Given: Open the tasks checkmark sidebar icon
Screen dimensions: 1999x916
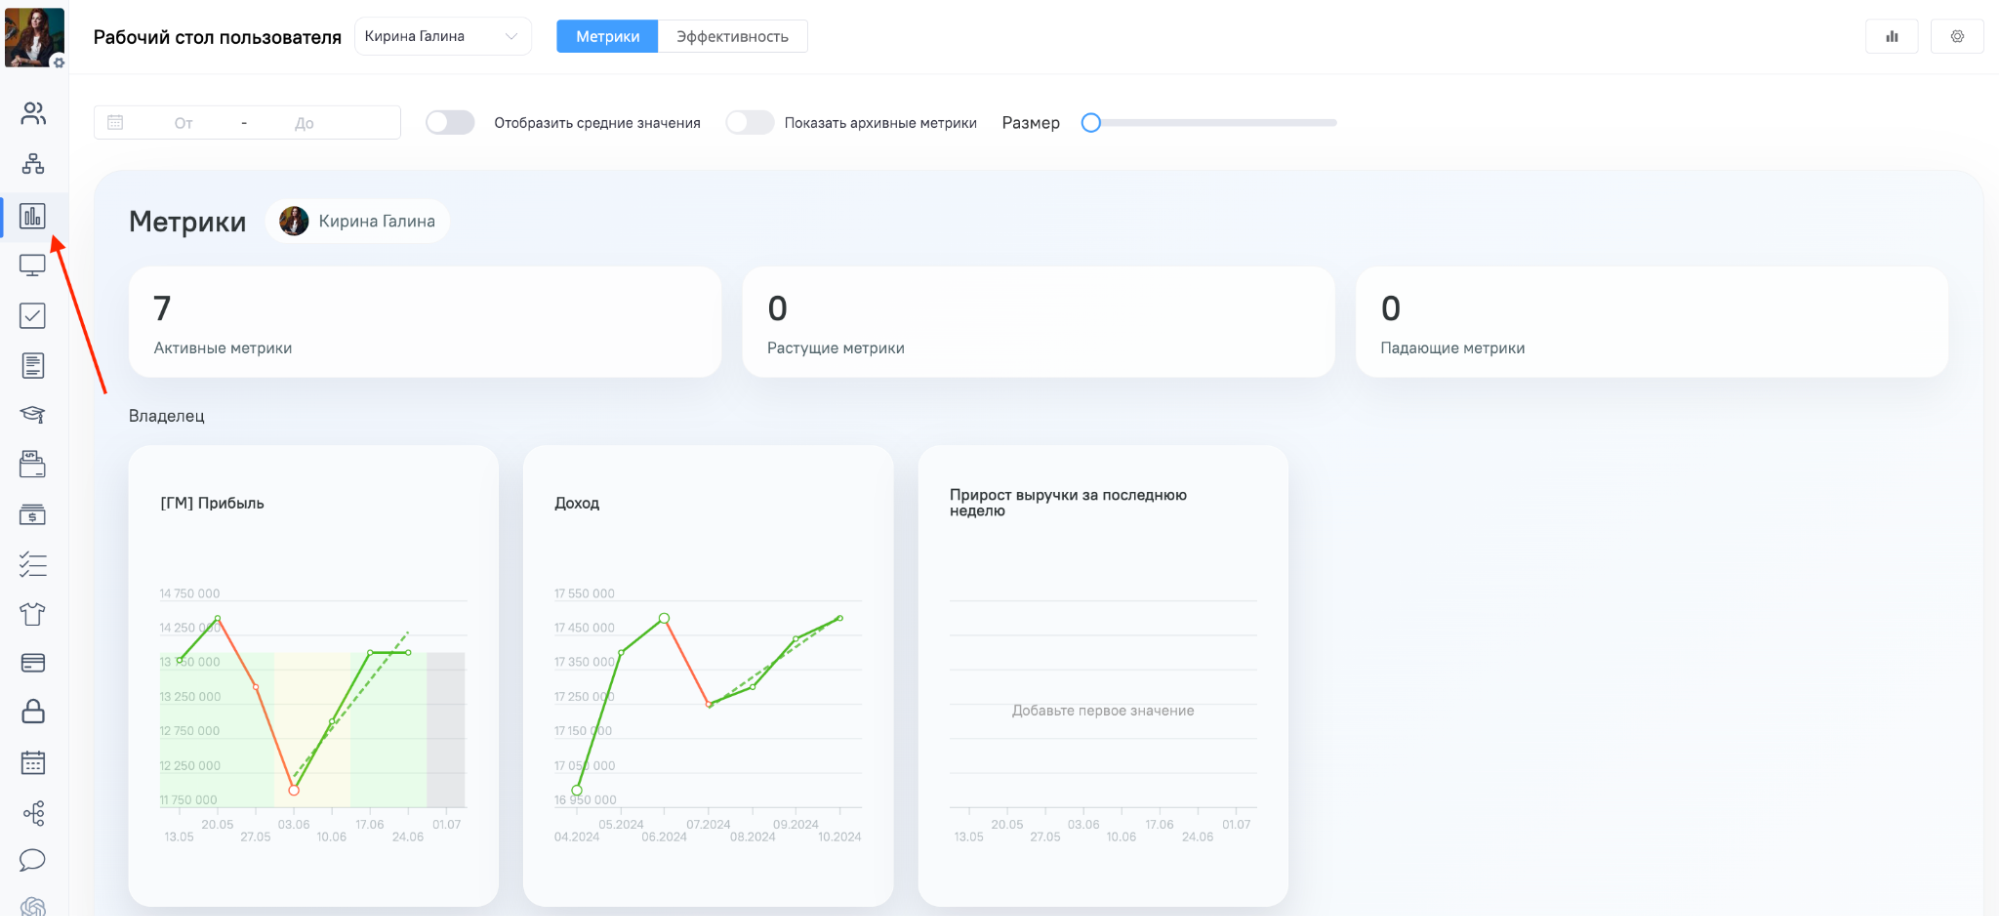Looking at the screenshot, I should point(33,316).
